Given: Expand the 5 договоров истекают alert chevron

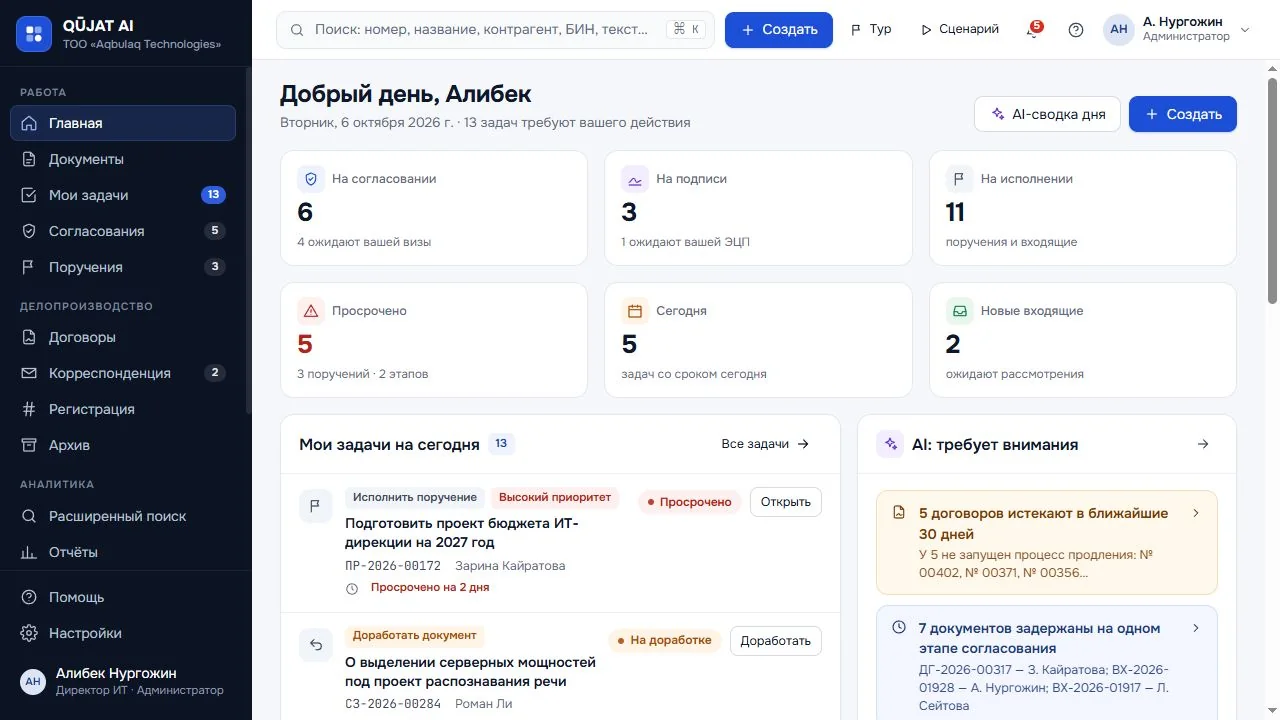Looking at the screenshot, I should [1196, 513].
